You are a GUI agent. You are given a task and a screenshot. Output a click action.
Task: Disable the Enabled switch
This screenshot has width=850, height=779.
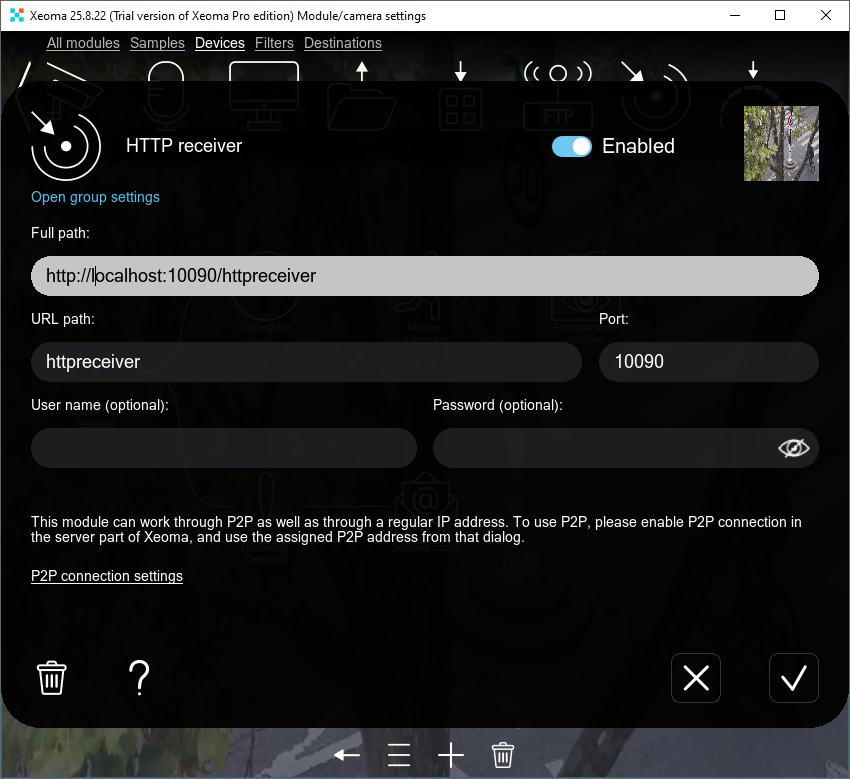coord(571,146)
